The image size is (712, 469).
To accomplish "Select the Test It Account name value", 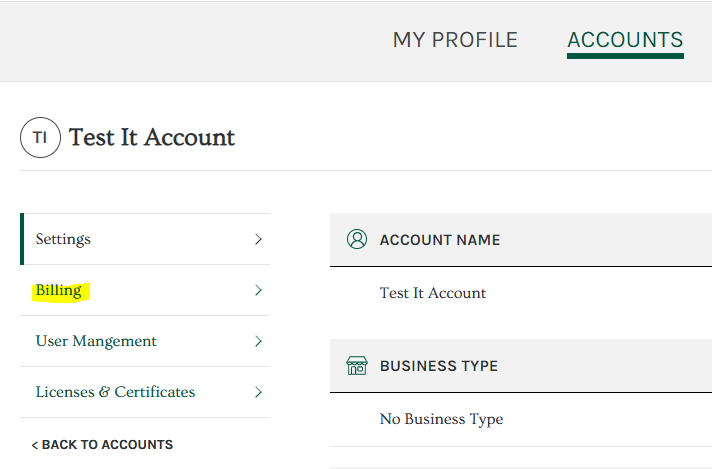I will click(x=433, y=293).
